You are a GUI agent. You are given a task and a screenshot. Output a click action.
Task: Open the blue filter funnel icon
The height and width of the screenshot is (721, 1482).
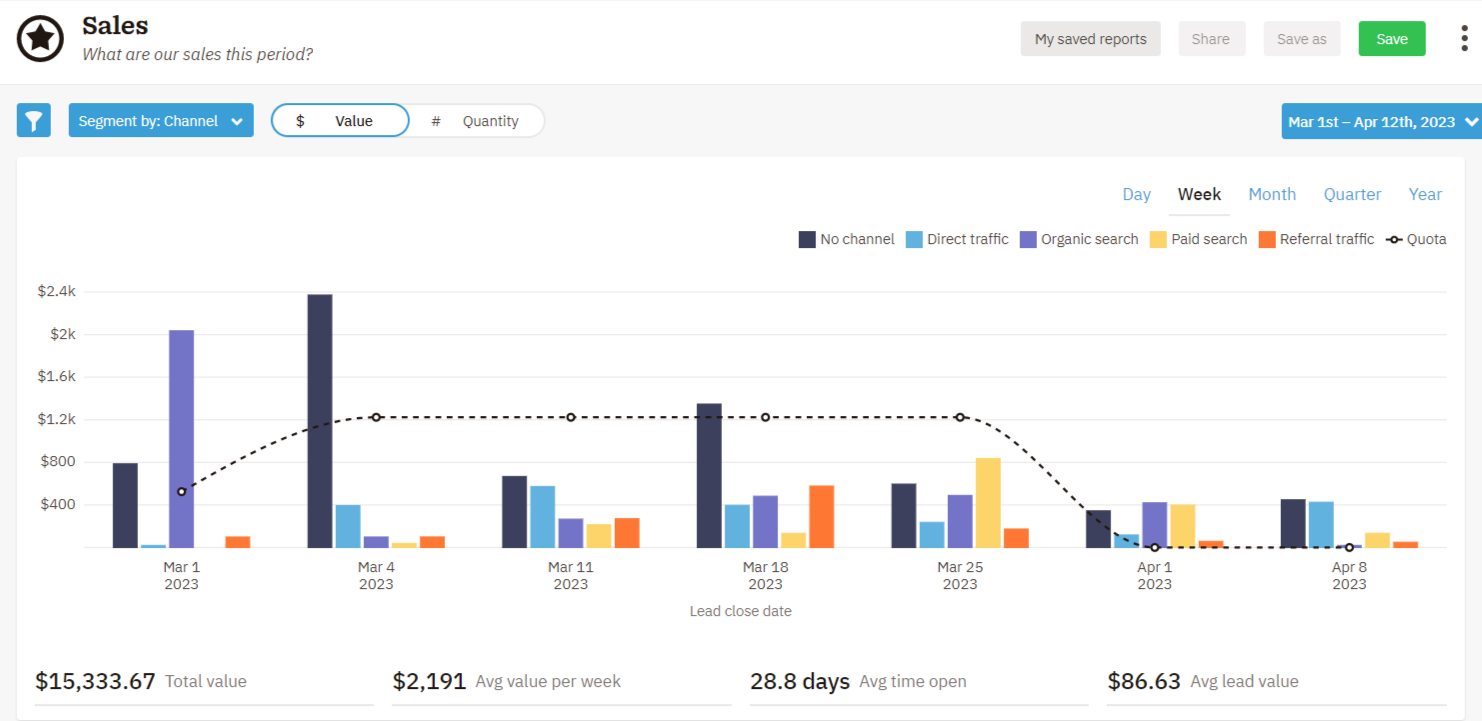tap(33, 120)
